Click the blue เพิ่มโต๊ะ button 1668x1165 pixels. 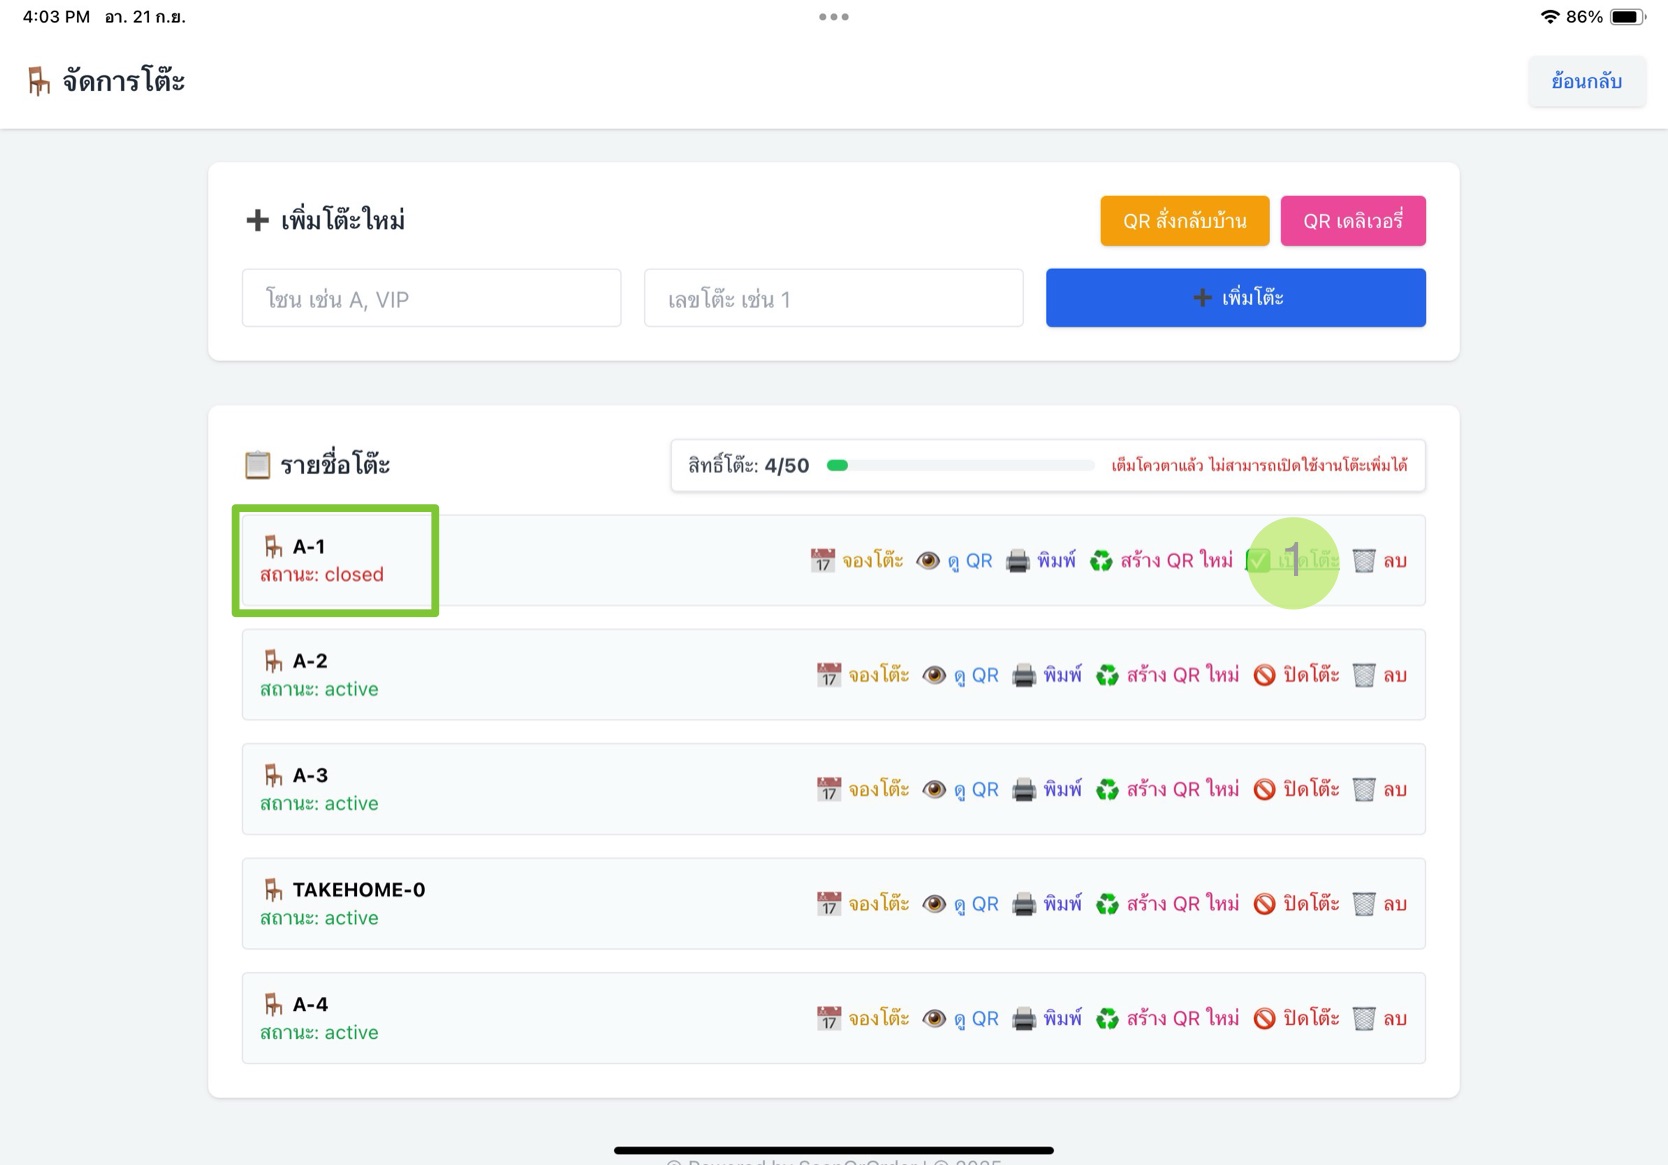coord(1235,298)
